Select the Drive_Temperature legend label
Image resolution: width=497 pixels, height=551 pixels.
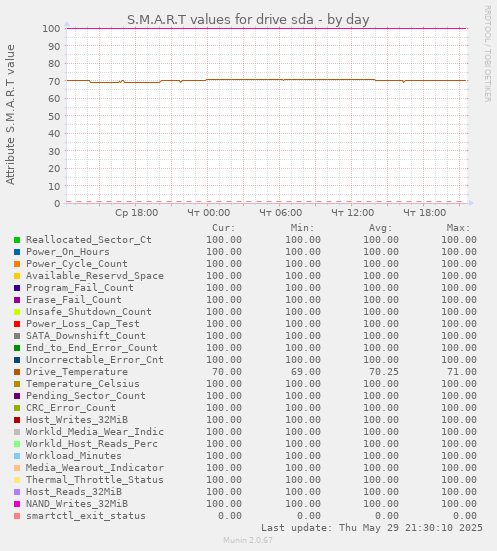tap(77, 372)
